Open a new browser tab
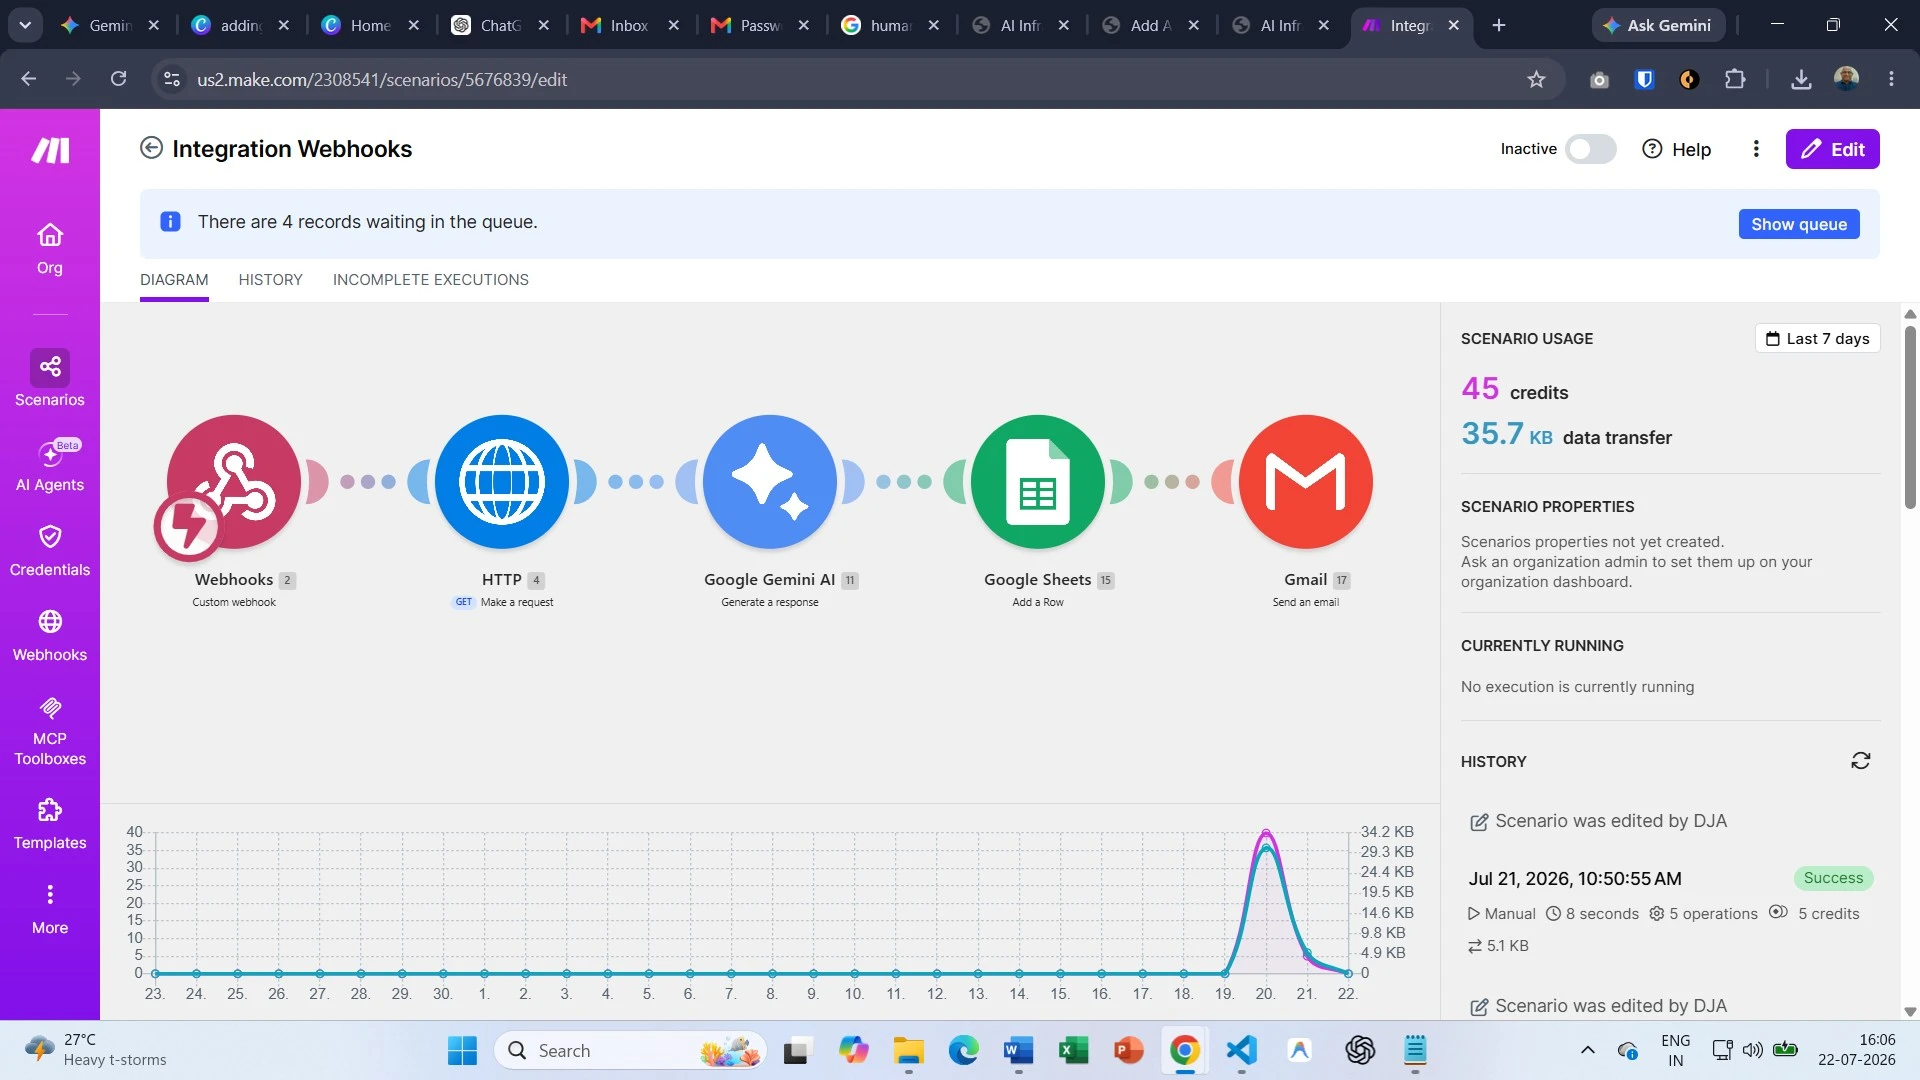 (1498, 25)
